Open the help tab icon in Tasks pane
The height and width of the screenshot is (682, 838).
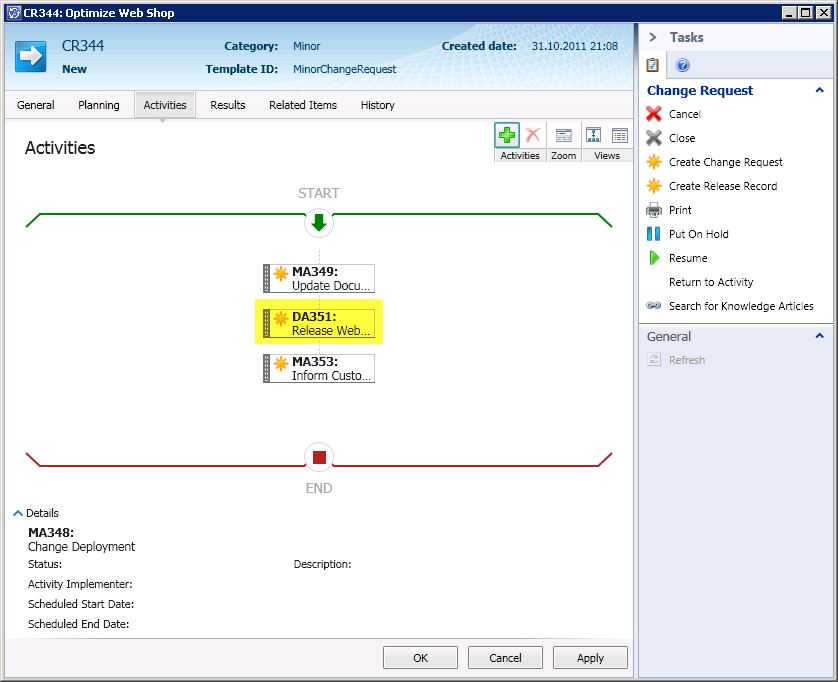[683, 66]
